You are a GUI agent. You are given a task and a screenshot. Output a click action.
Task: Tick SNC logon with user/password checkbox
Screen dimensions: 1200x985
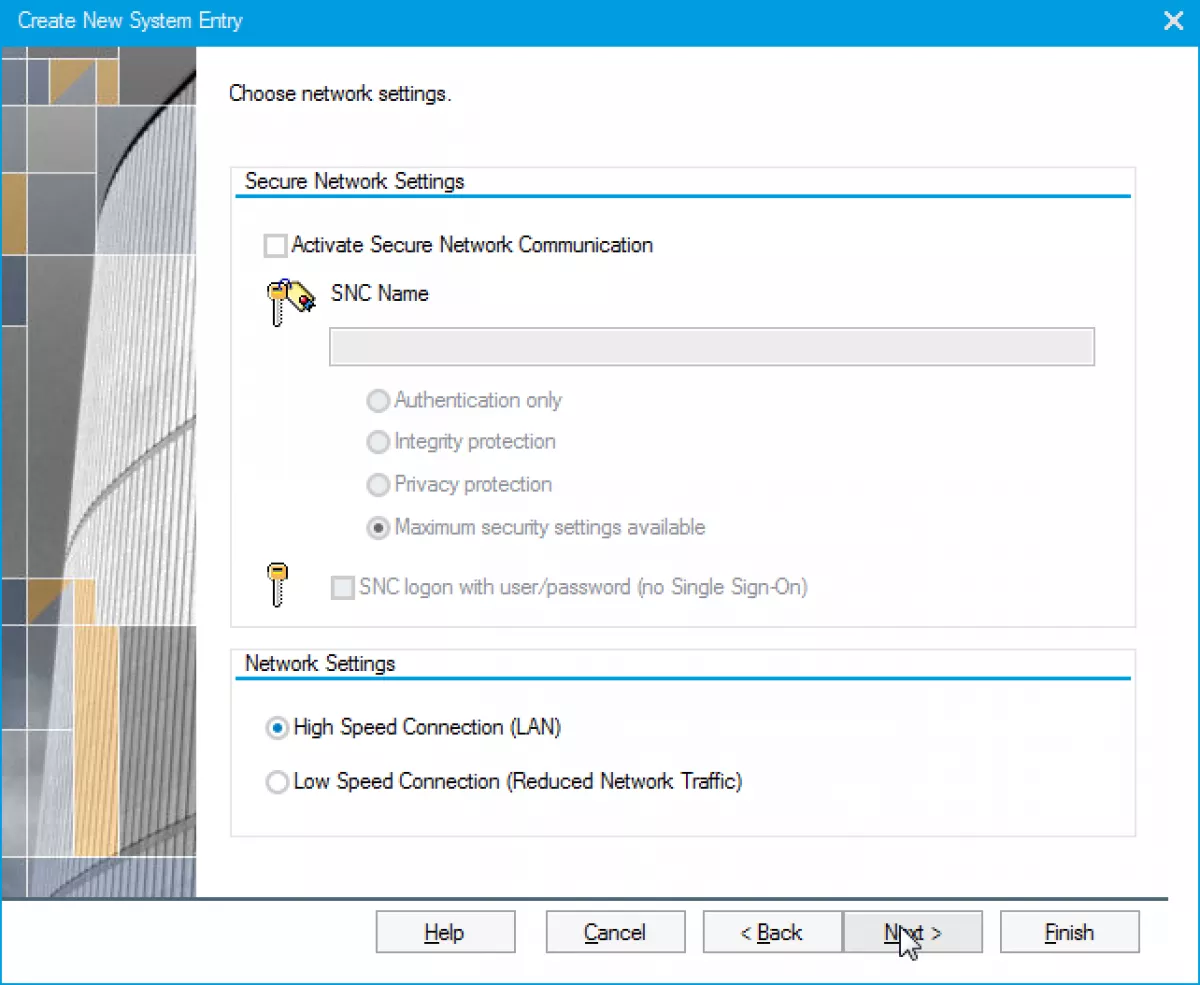pos(342,588)
